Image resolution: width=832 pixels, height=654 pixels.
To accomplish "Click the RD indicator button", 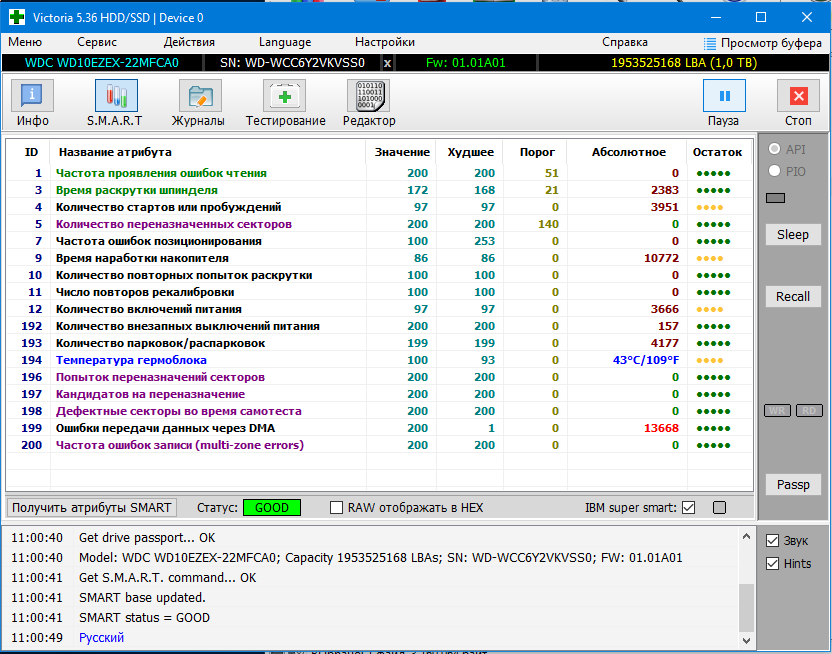I will pos(809,411).
